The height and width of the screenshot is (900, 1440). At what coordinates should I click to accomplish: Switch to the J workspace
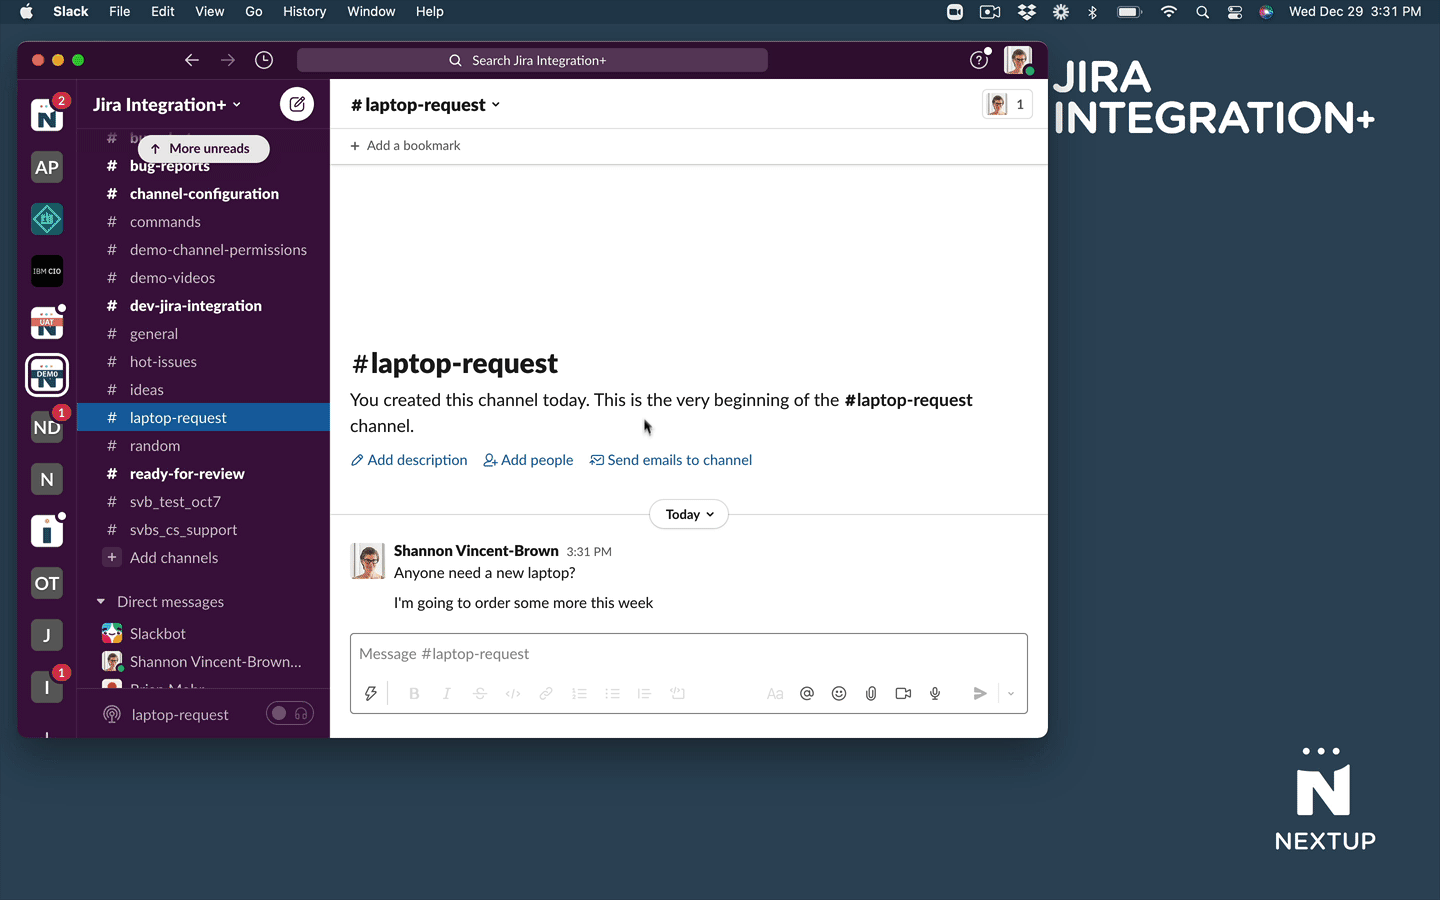[47, 635]
